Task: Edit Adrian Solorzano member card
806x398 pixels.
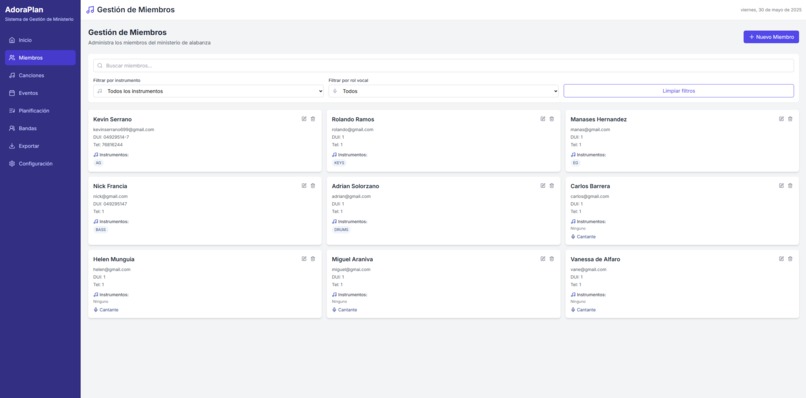Action: (x=543, y=186)
